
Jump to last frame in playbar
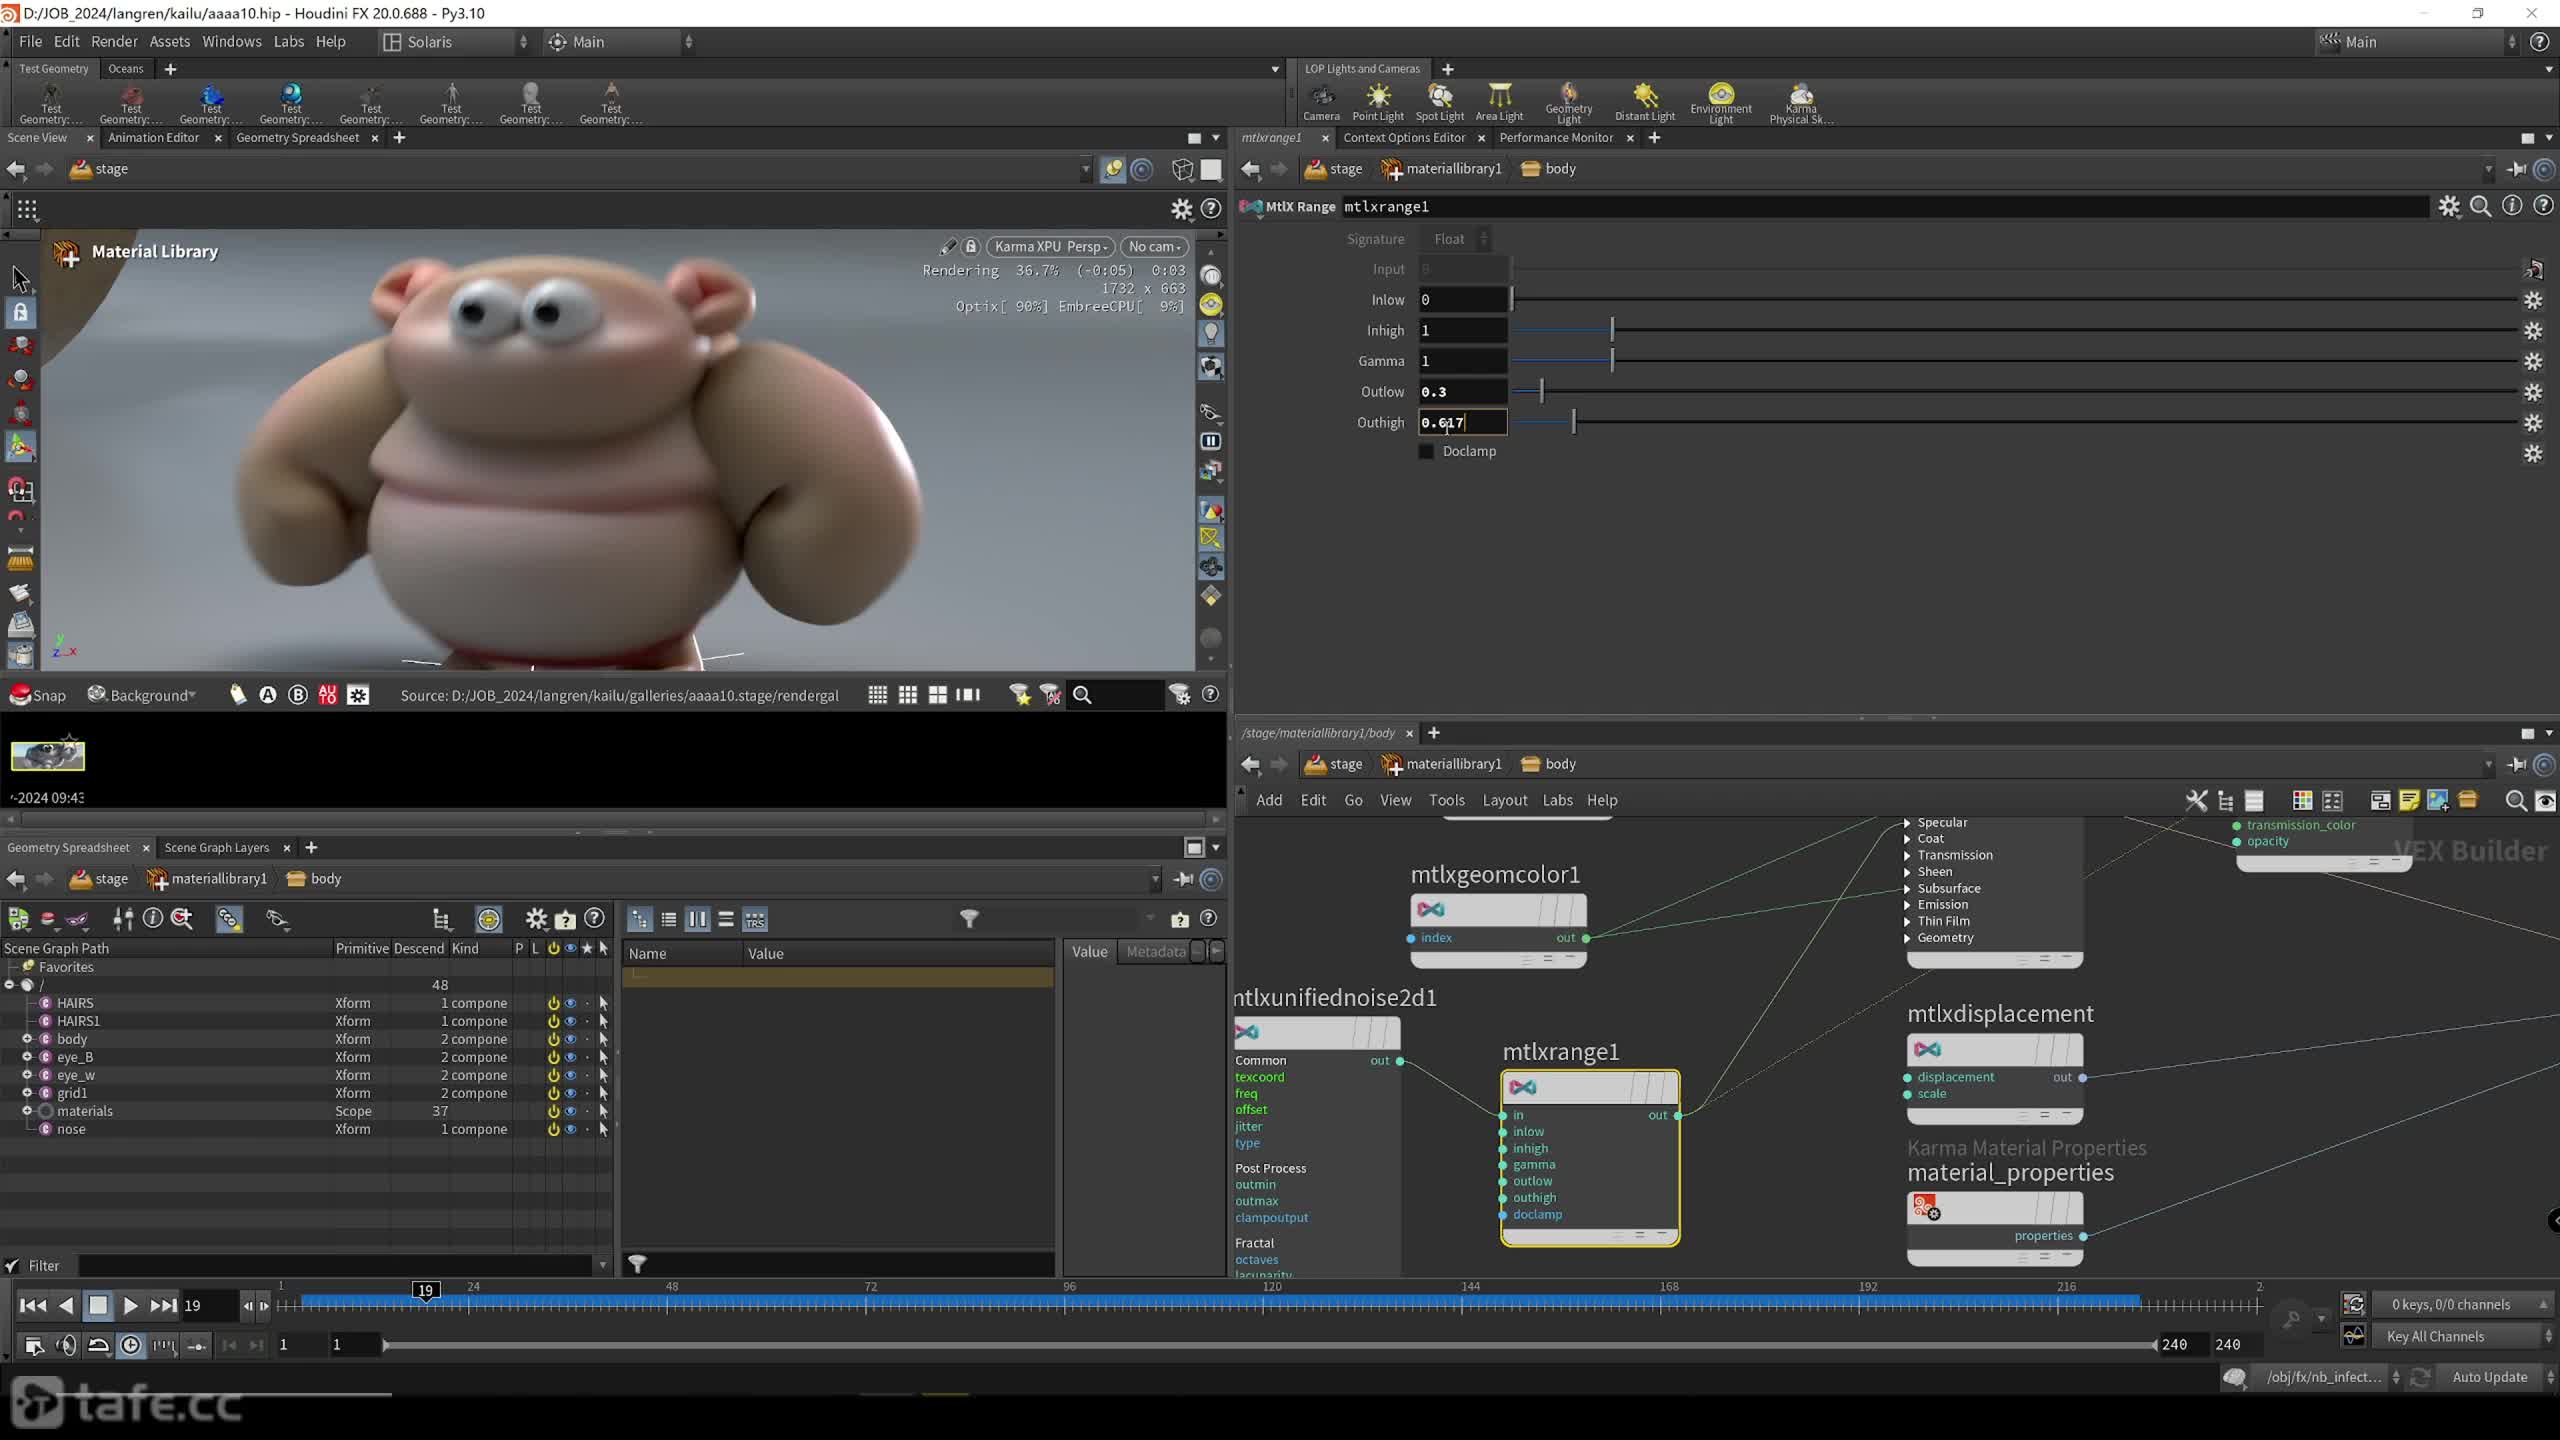tap(163, 1305)
